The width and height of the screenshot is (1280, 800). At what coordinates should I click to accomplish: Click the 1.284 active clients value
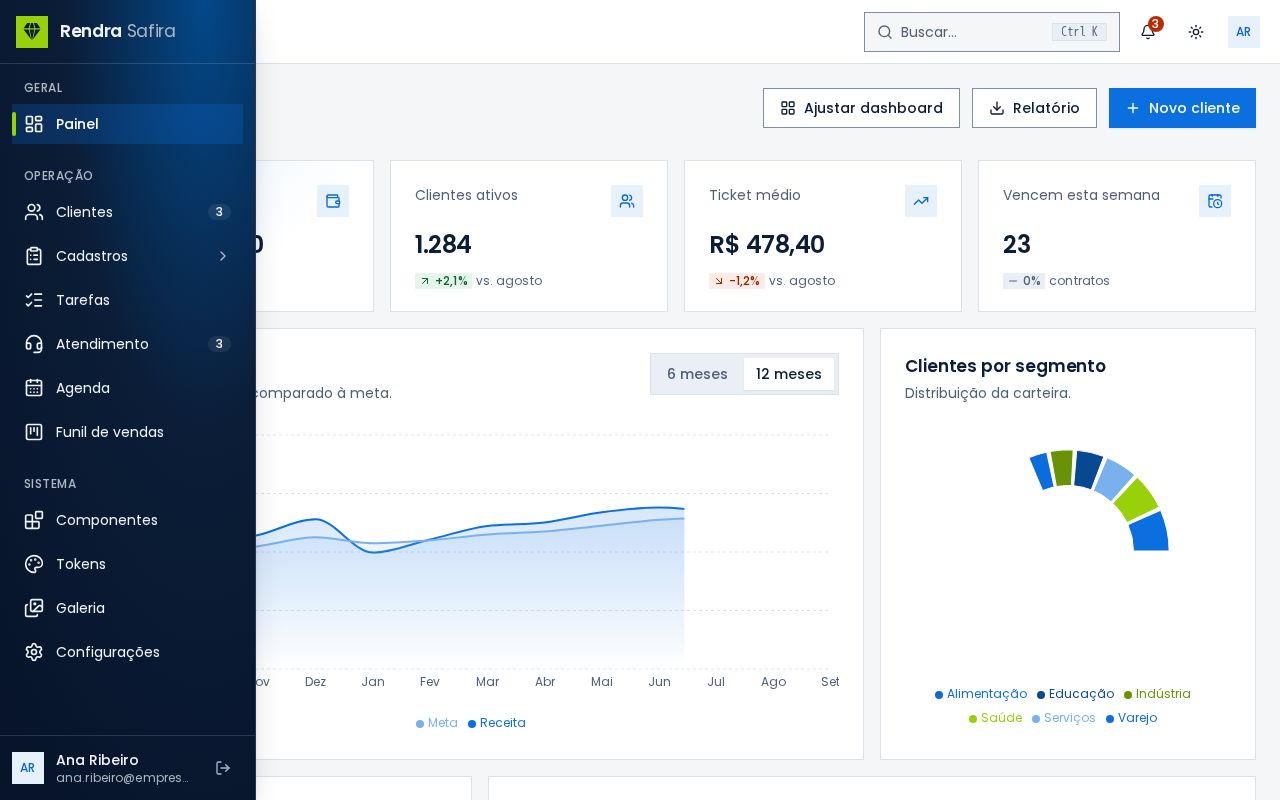pos(443,245)
